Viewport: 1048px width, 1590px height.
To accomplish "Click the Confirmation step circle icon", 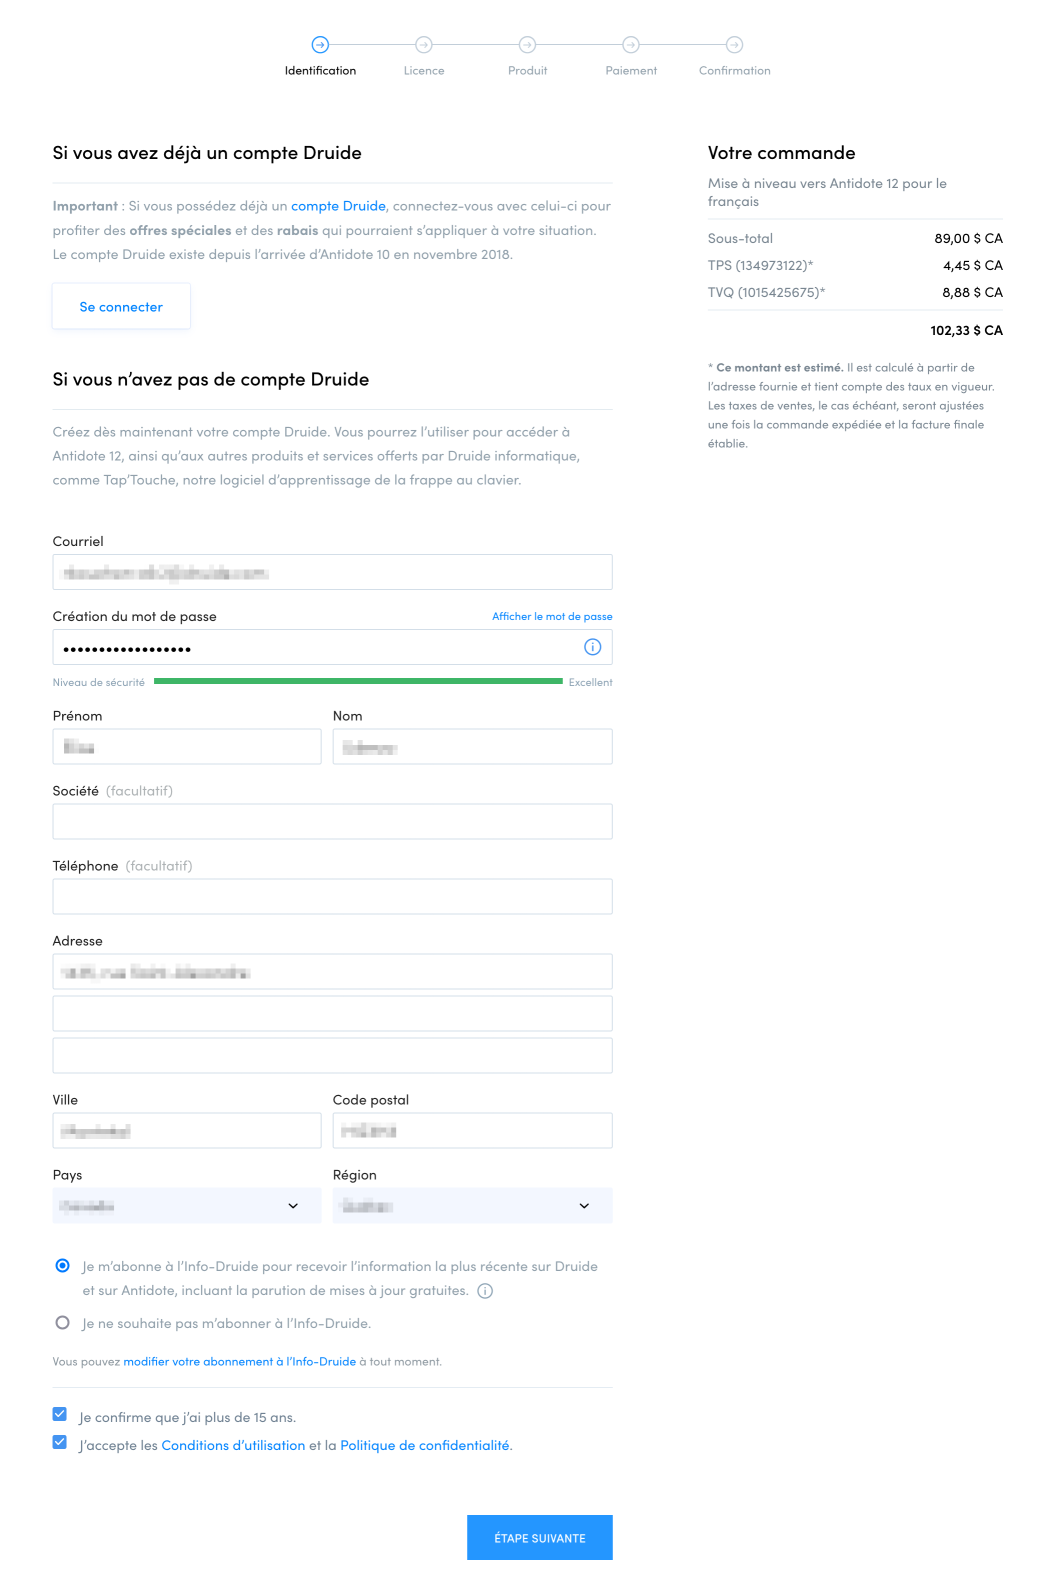I will 734,45.
